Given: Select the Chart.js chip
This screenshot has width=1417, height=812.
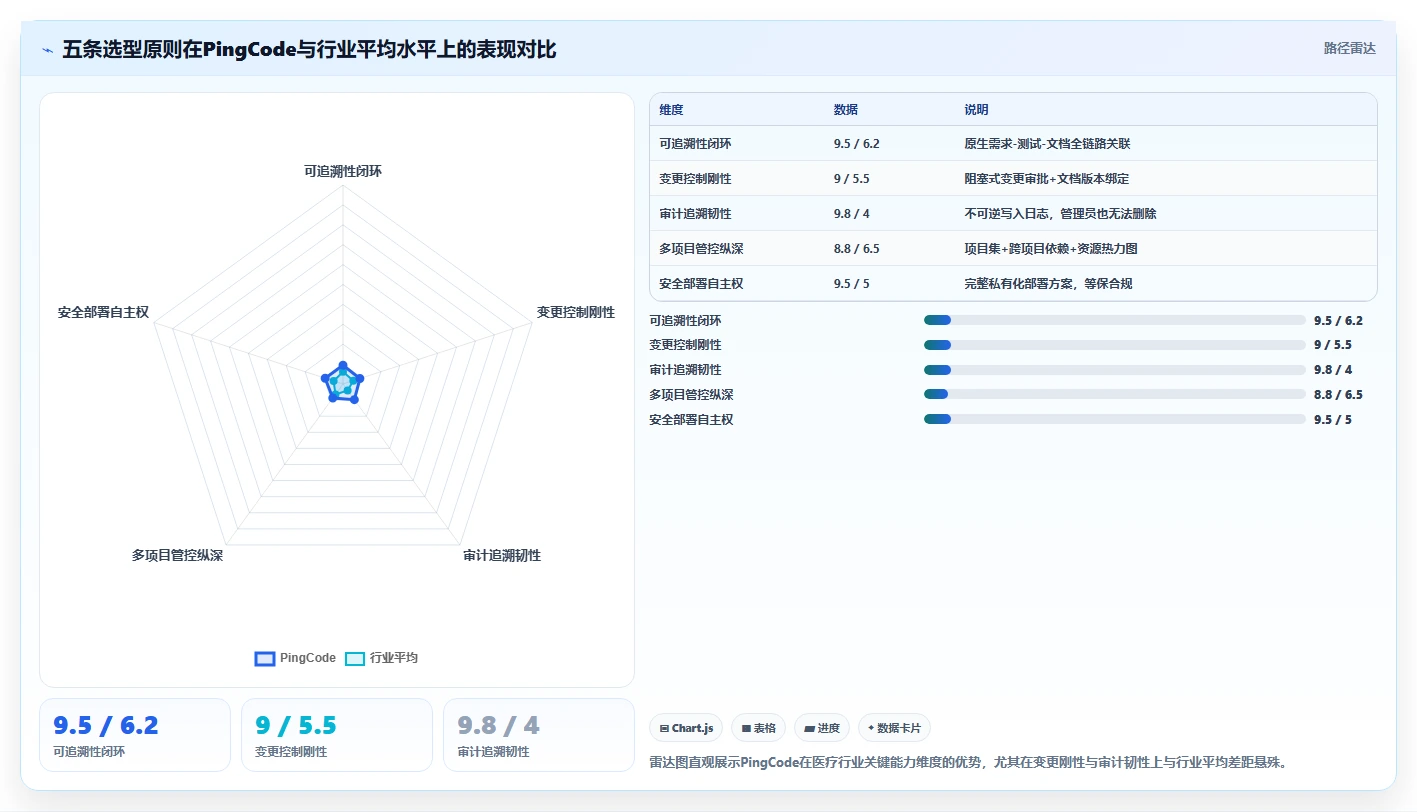Looking at the screenshot, I should pyautogui.click(x=686, y=728).
